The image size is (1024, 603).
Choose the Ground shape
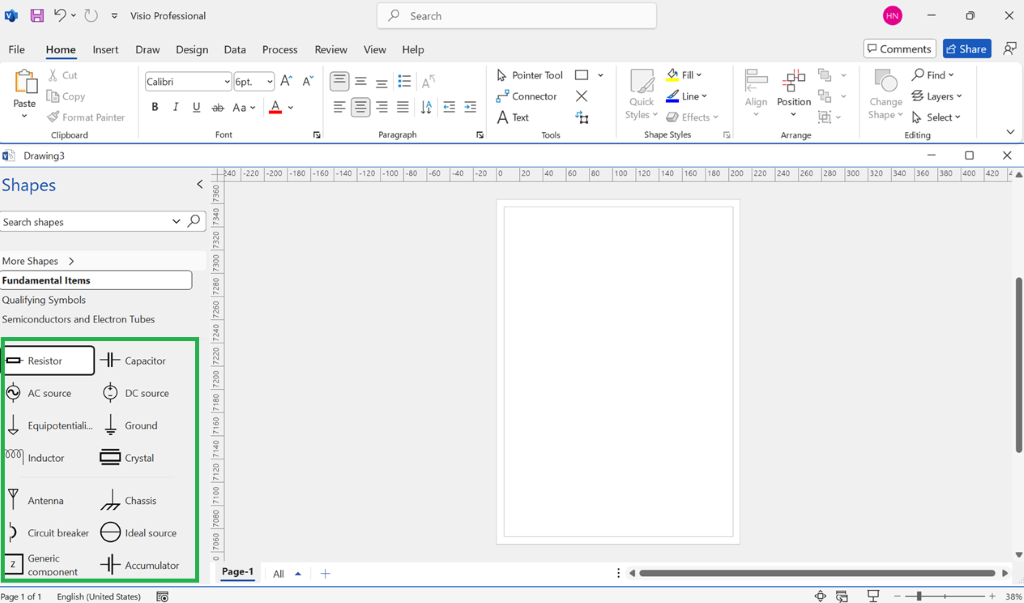(x=129, y=425)
